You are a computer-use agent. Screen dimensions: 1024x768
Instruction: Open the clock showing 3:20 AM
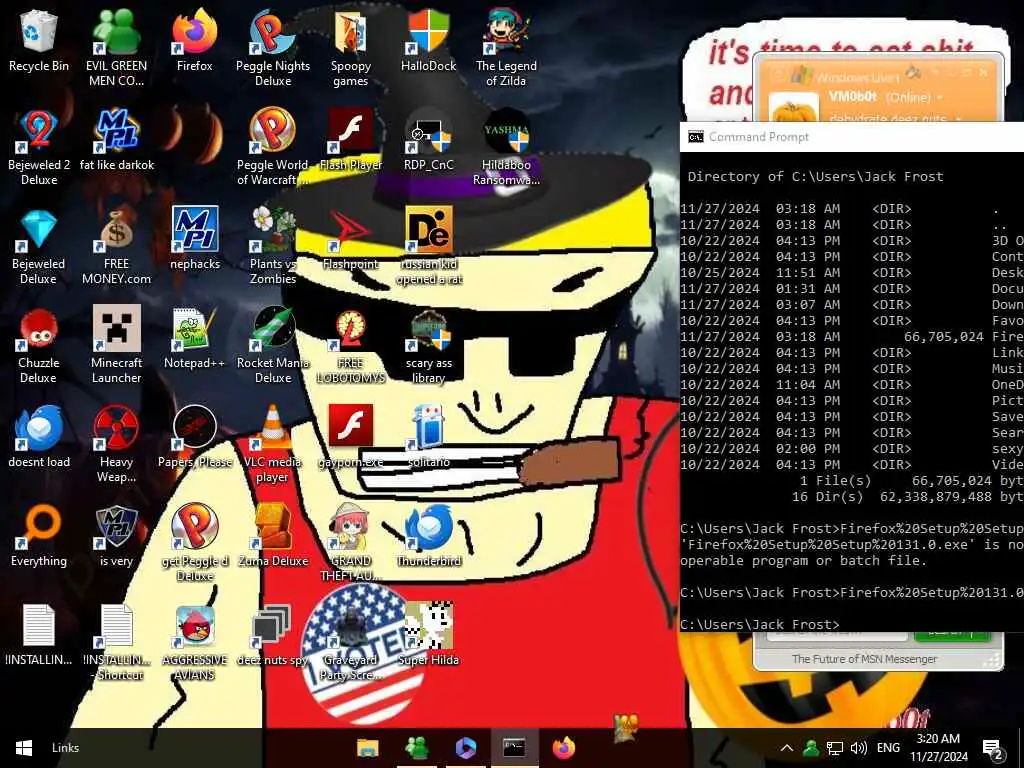[938, 748]
